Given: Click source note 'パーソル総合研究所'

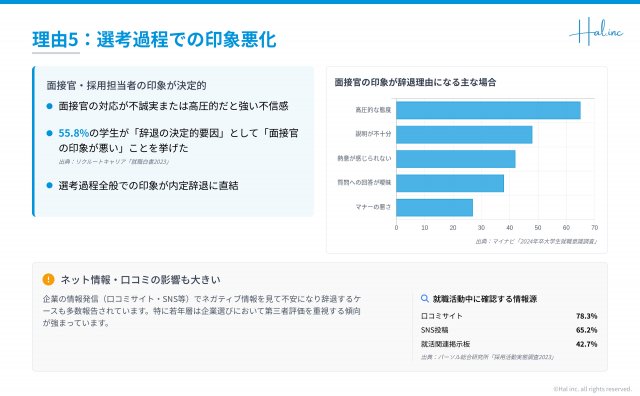Looking at the screenshot, I should coord(487,357).
